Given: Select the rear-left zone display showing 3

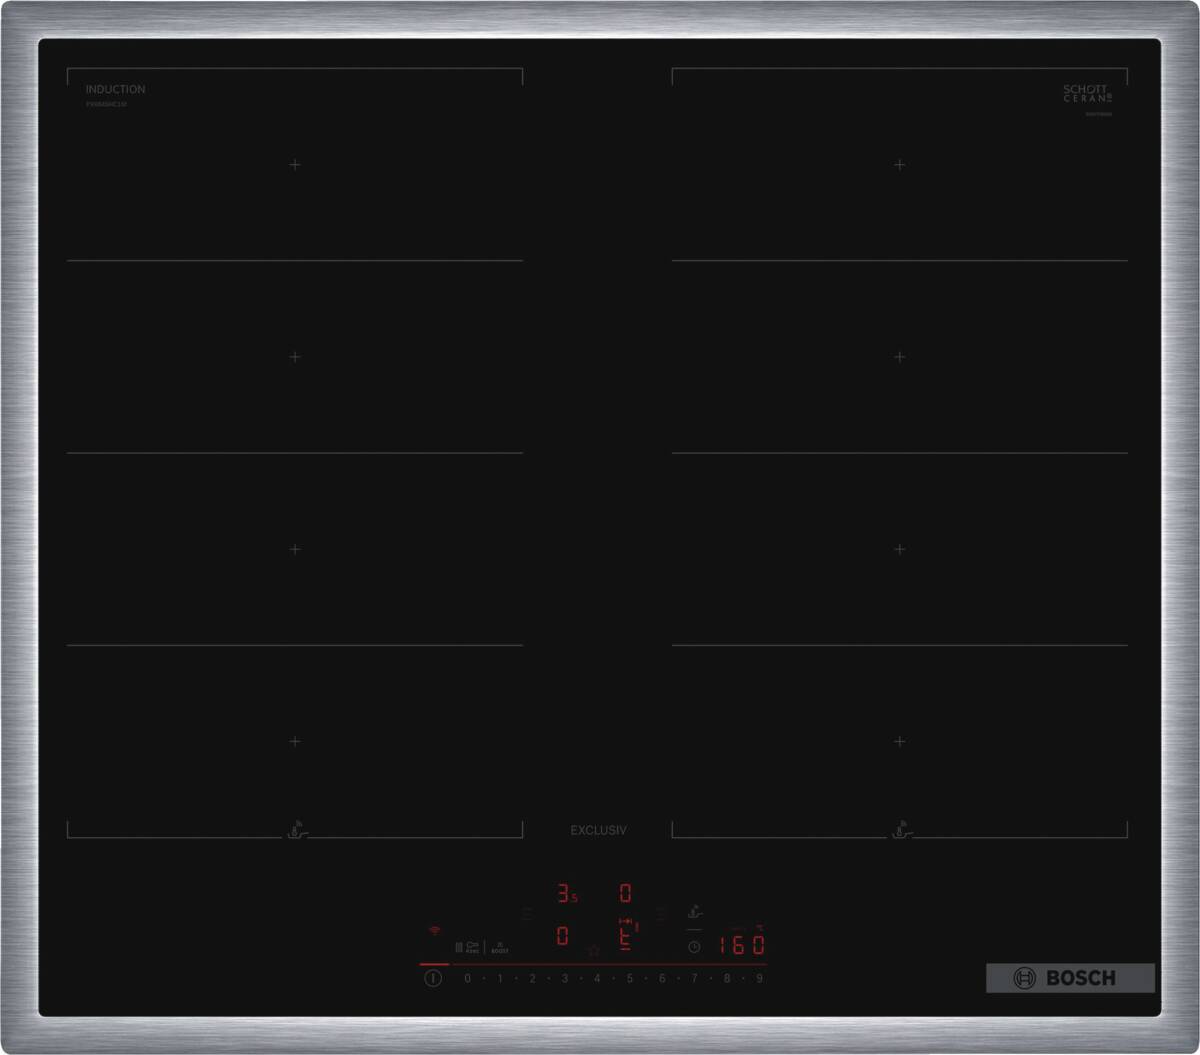Looking at the screenshot, I should pyautogui.click(x=566, y=894).
